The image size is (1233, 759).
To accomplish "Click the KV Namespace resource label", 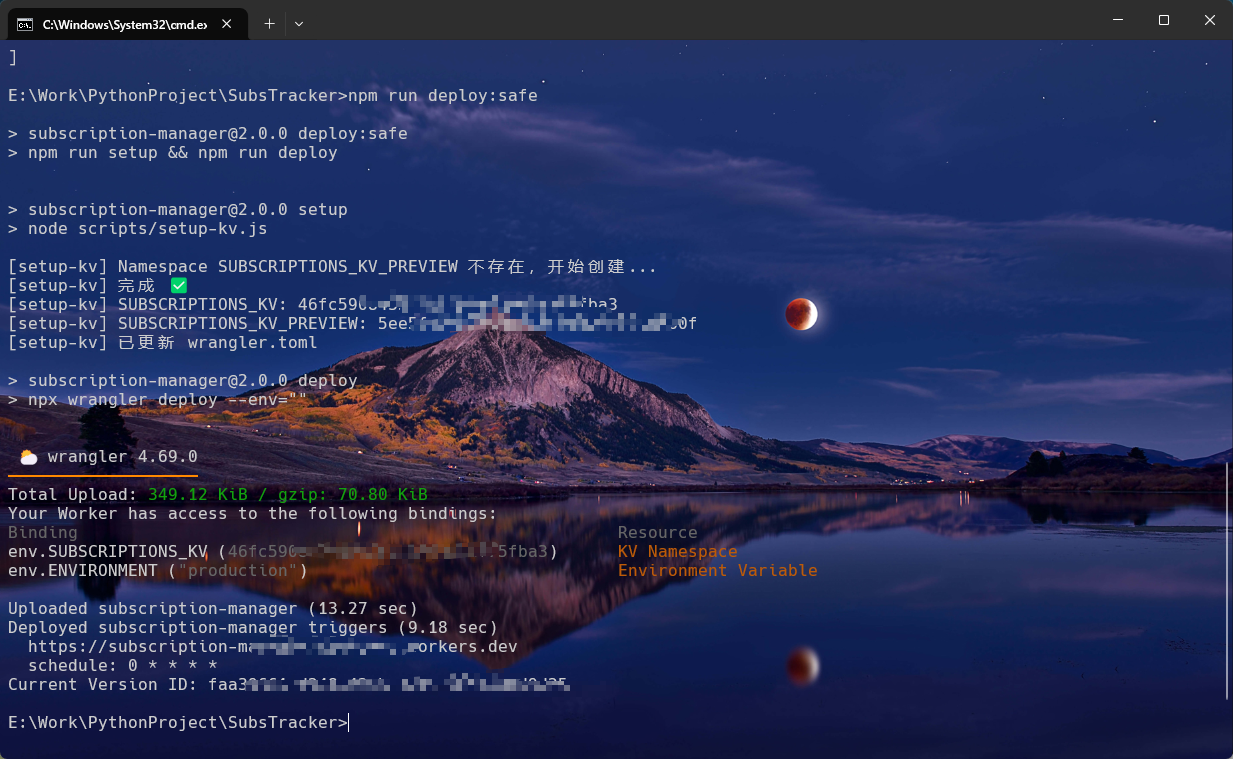I will click(677, 551).
